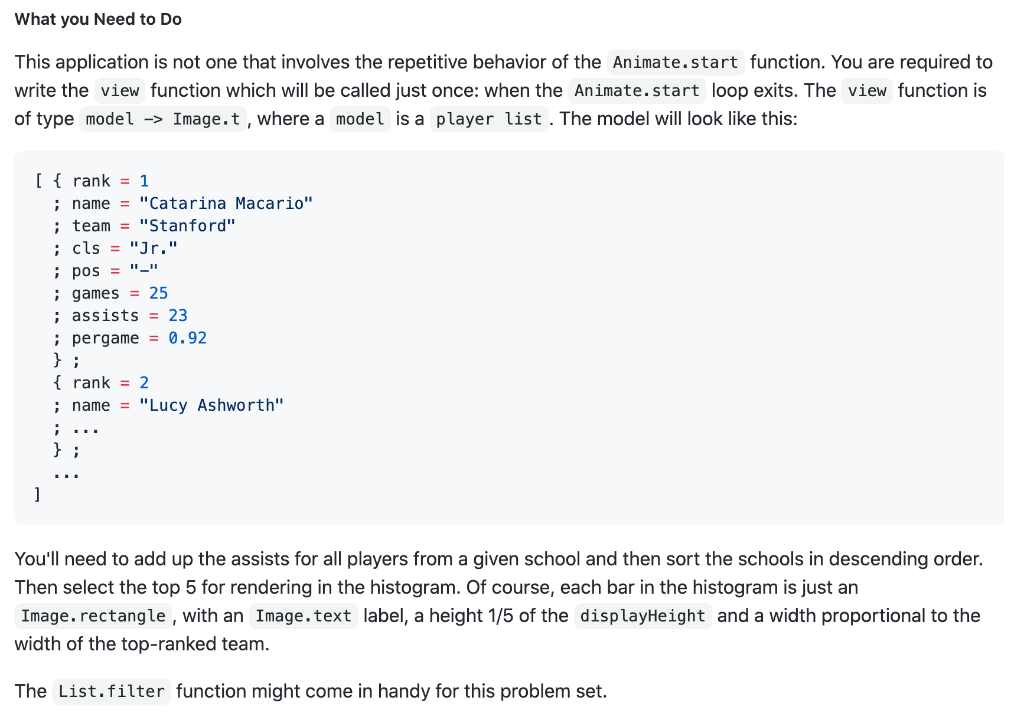Click the first 'view' inline code
Image resolution: width=1024 pixels, height=720 pixels.
pyautogui.click(x=120, y=91)
